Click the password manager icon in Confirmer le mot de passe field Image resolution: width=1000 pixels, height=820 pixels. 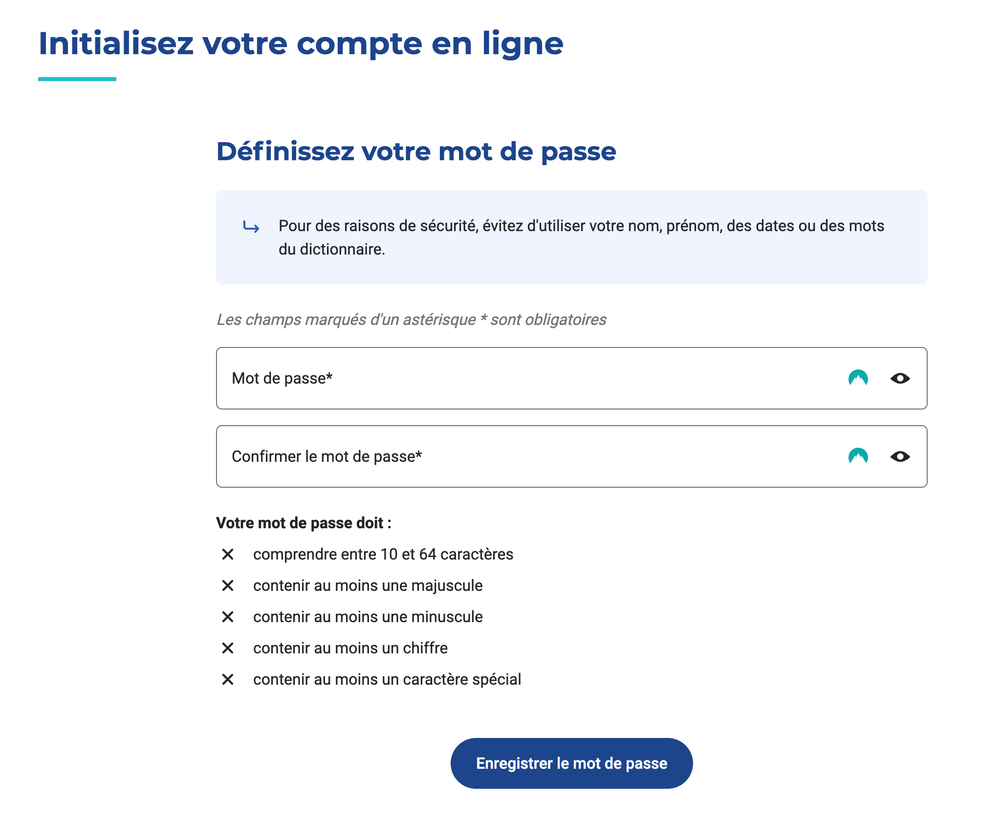point(858,457)
